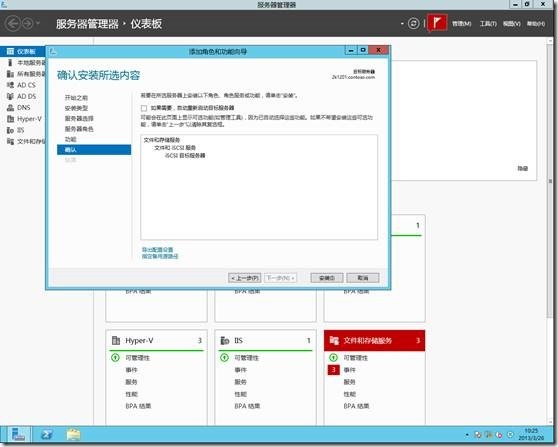Click the back arrow in Server Manager header

click(x=13, y=24)
